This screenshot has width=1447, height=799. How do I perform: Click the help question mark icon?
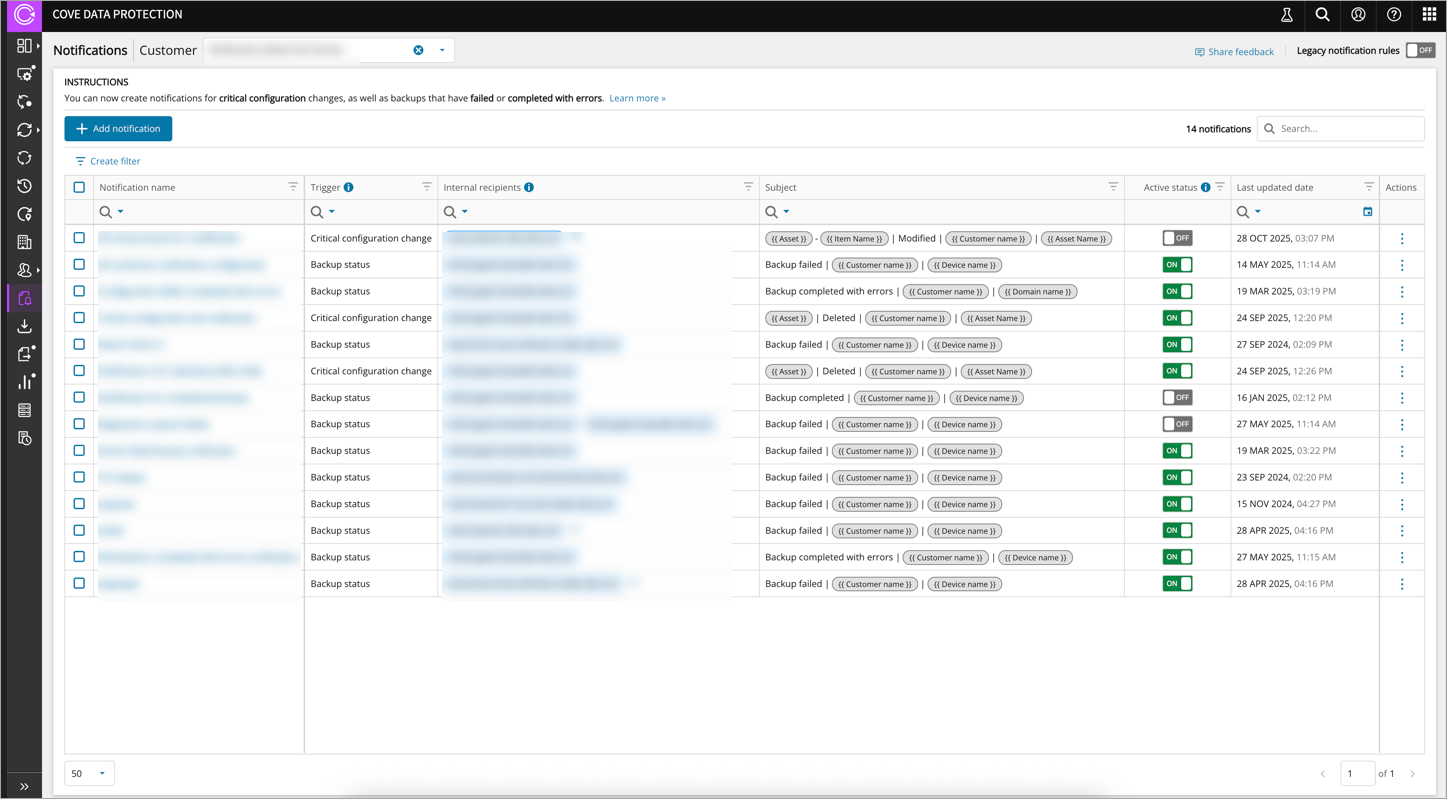click(1394, 15)
